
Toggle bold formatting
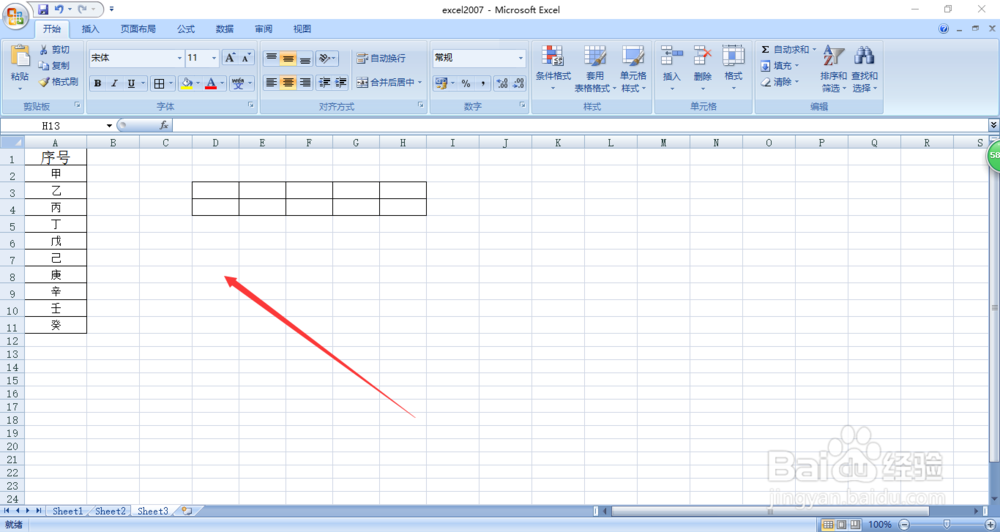(98, 83)
